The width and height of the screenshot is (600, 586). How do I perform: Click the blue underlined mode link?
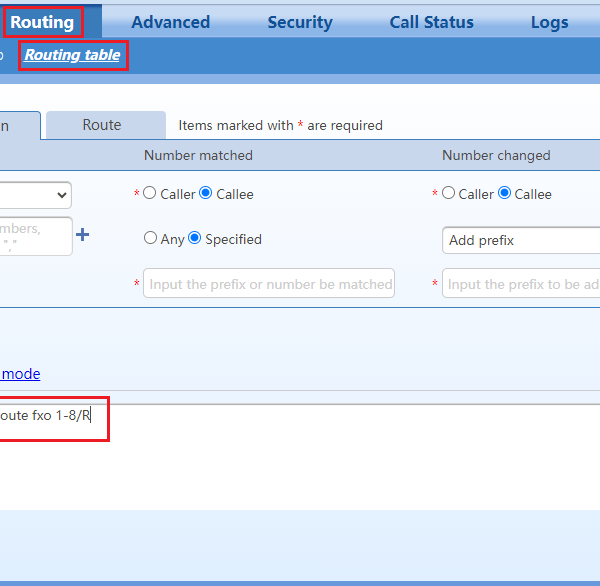click(20, 374)
